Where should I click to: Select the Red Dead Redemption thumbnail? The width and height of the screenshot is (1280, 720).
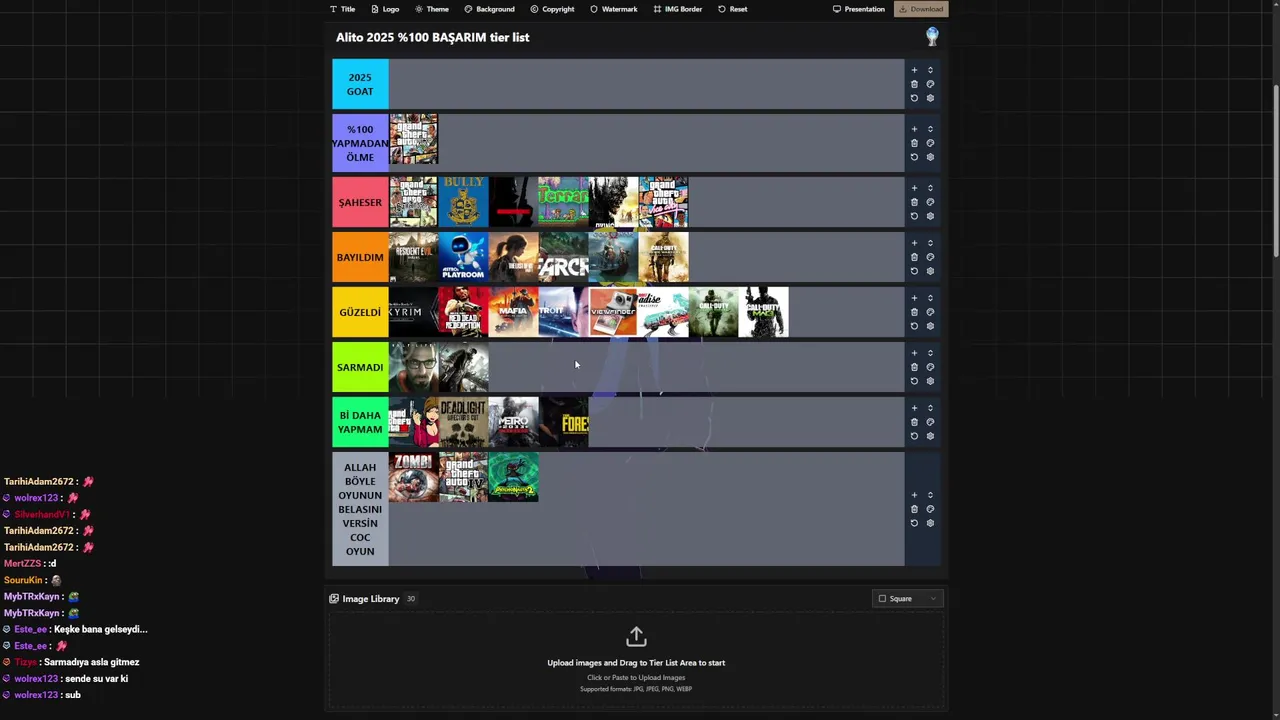coord(464,312)
